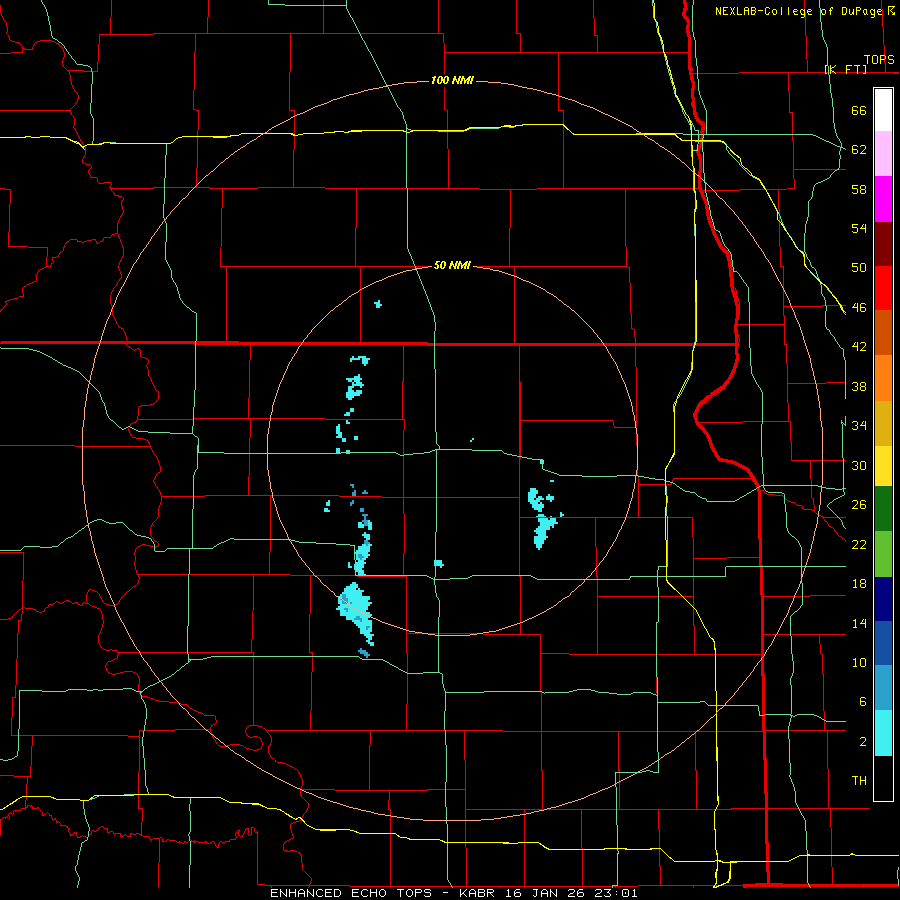Choose the bright red swatch near 46
The width and height of the screenshot is (900, 900).
pos(883,288)
